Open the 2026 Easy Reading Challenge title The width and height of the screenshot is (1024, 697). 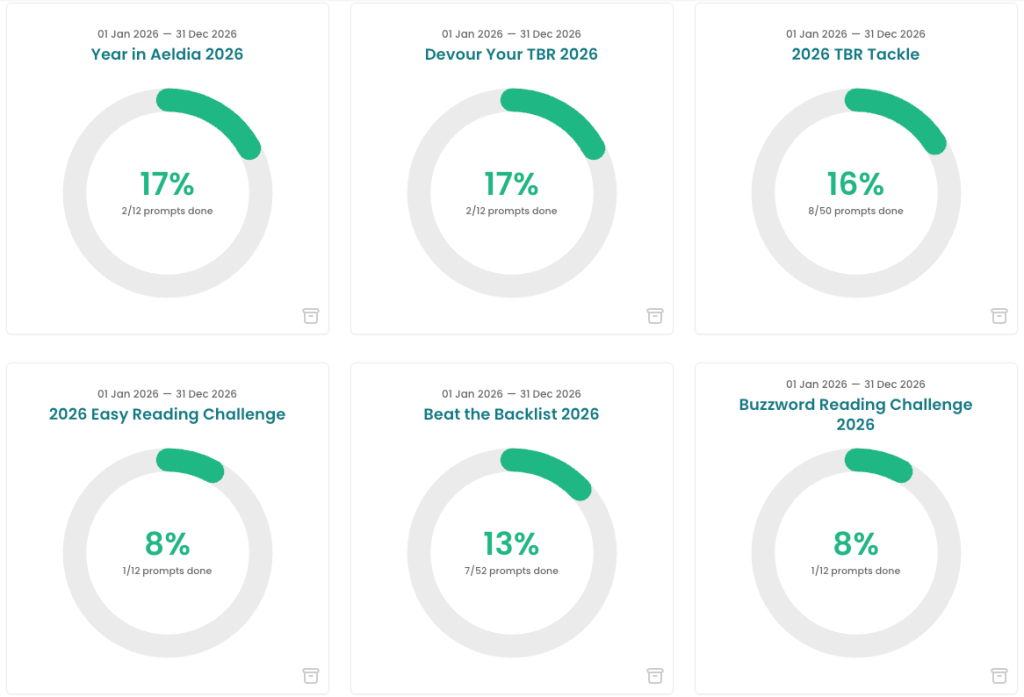(167, 414)
